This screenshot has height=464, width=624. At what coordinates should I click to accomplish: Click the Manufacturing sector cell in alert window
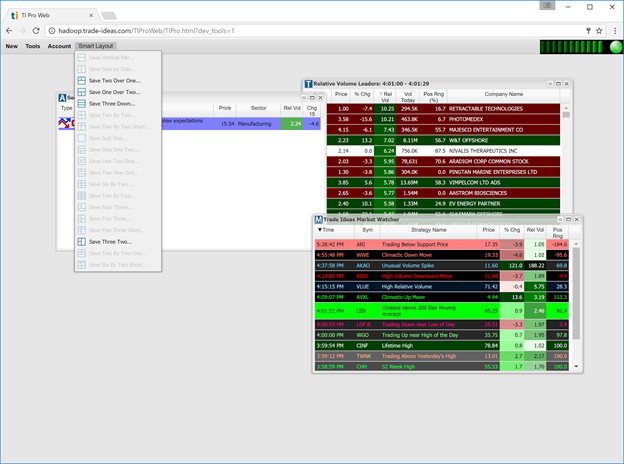pos(258,124)
